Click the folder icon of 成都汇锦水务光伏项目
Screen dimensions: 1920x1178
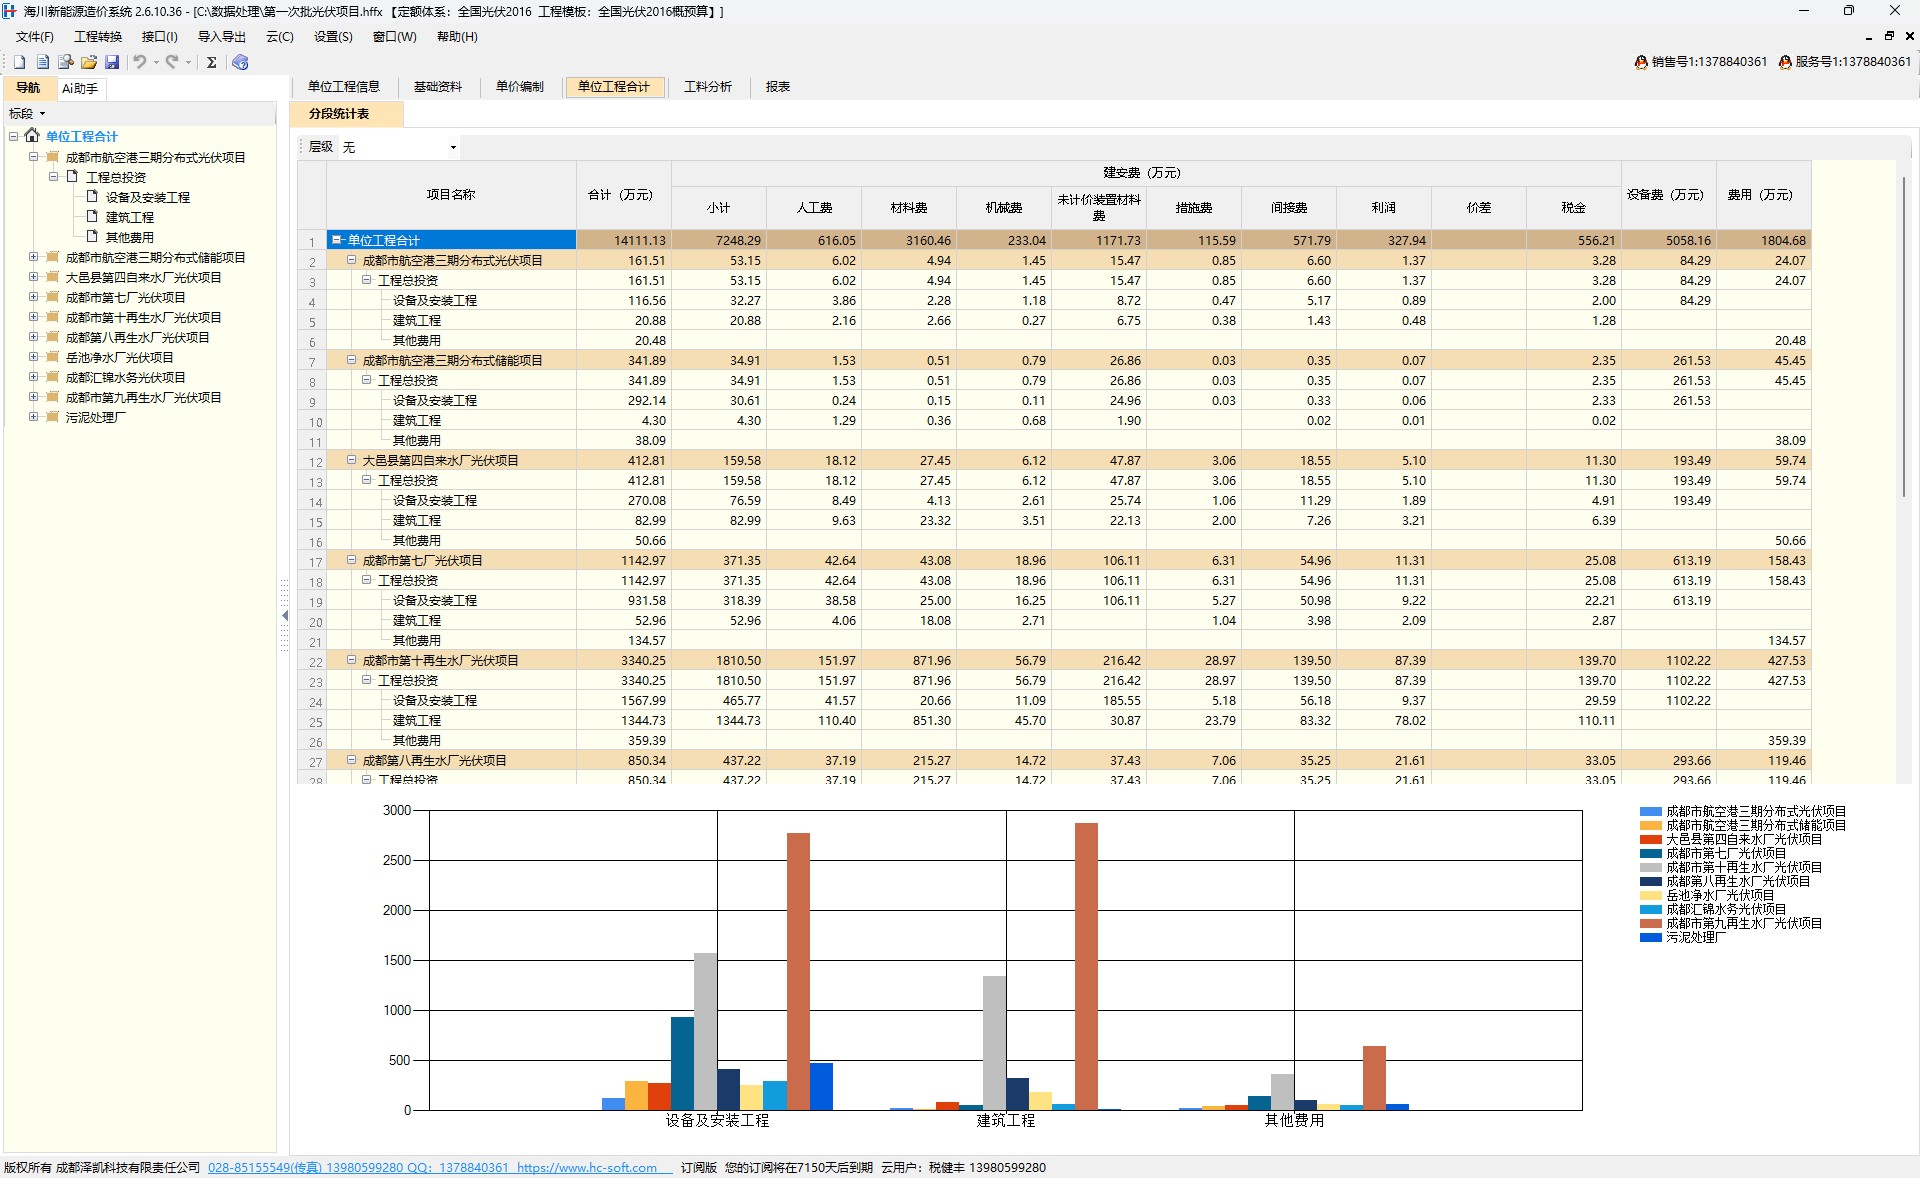pos(52,377)
